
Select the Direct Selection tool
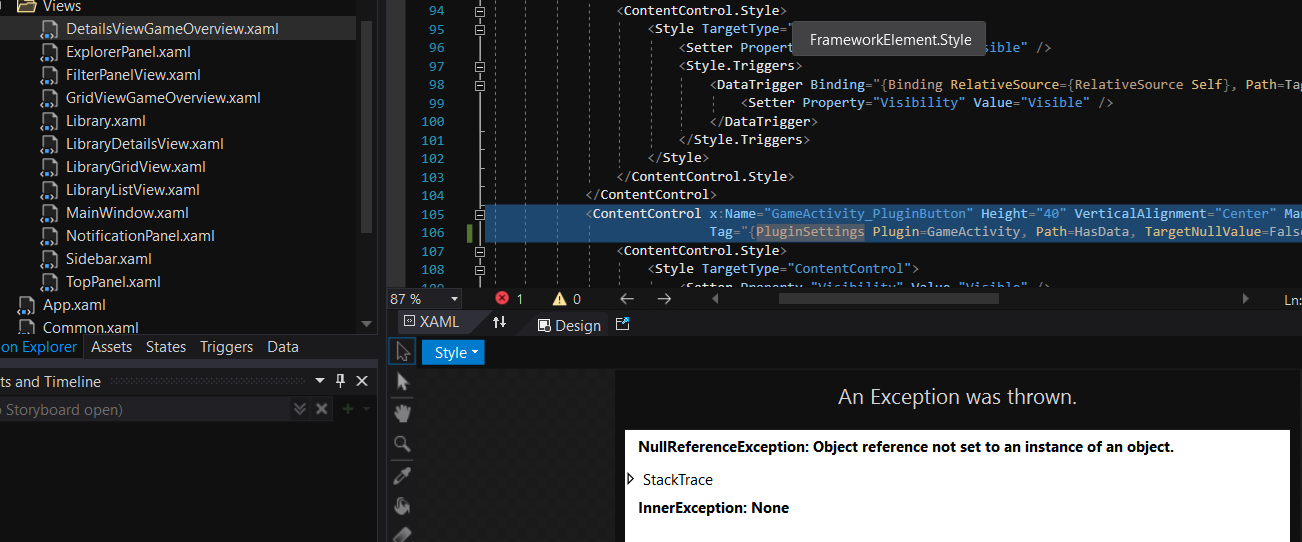tap(403, 382)
